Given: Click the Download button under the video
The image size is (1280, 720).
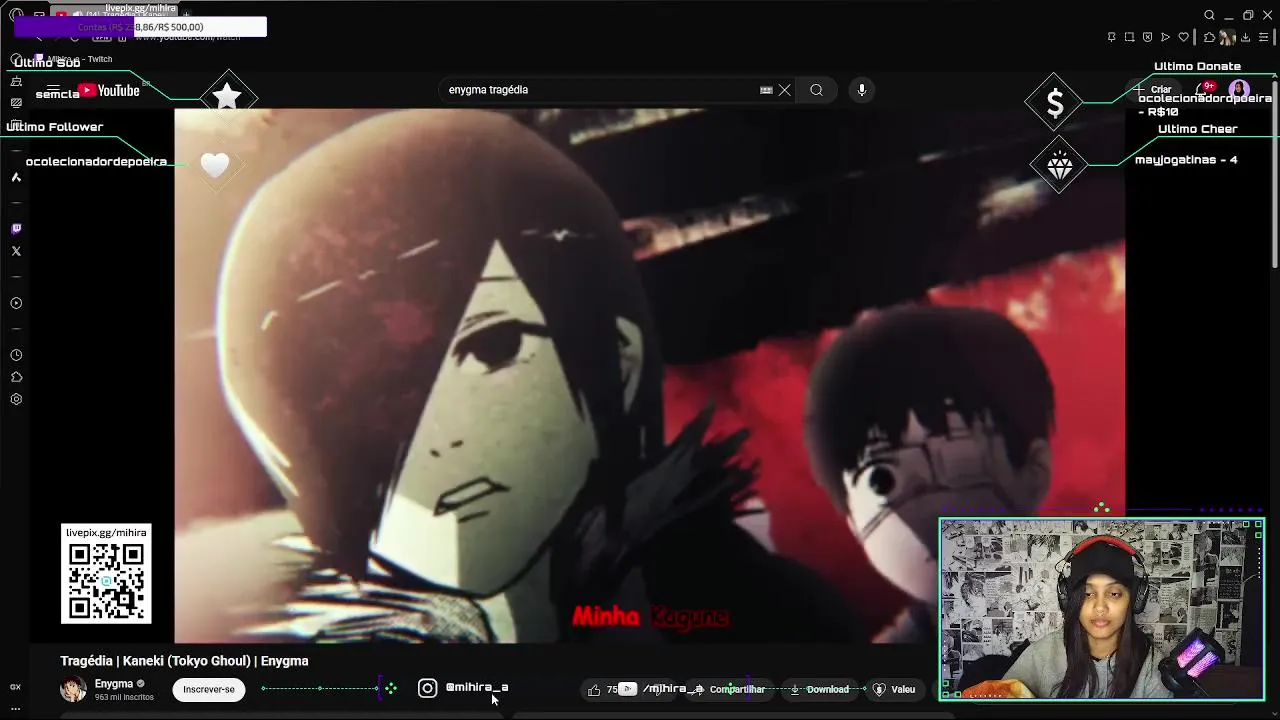Looking at the screenshot, I should [x=820, y=689].
